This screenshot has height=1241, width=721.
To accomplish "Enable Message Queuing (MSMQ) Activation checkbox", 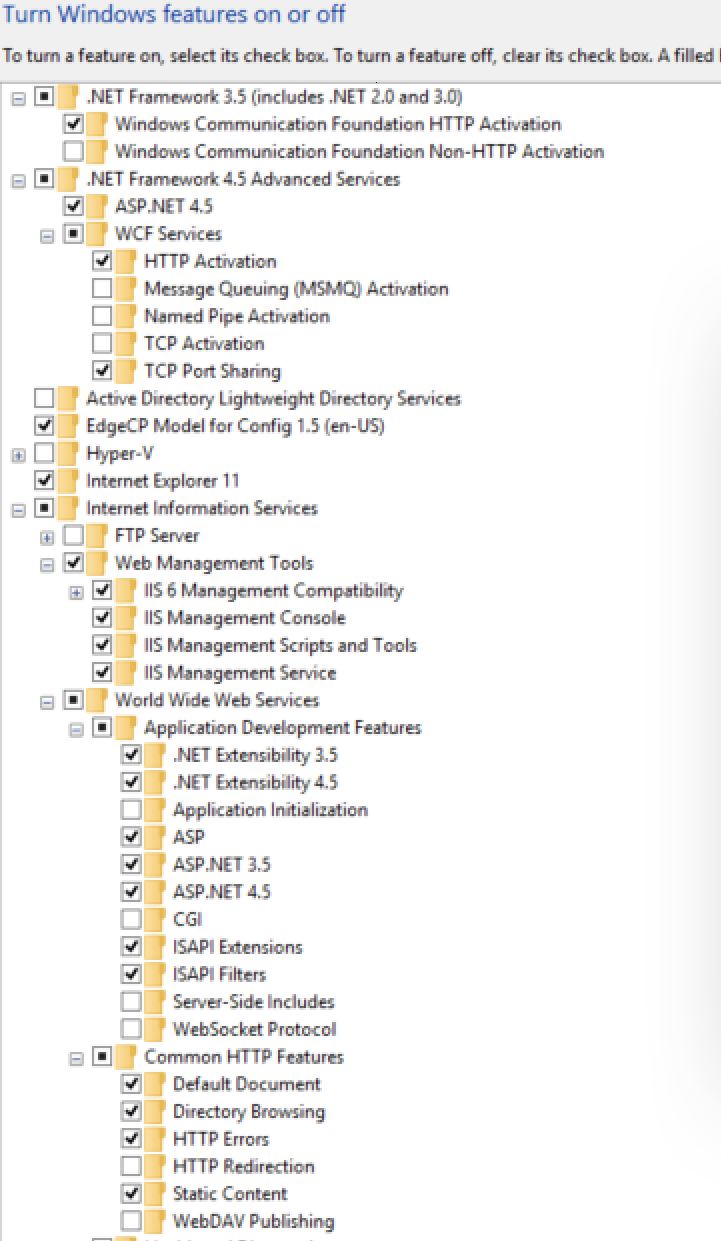I will (102, 289).
